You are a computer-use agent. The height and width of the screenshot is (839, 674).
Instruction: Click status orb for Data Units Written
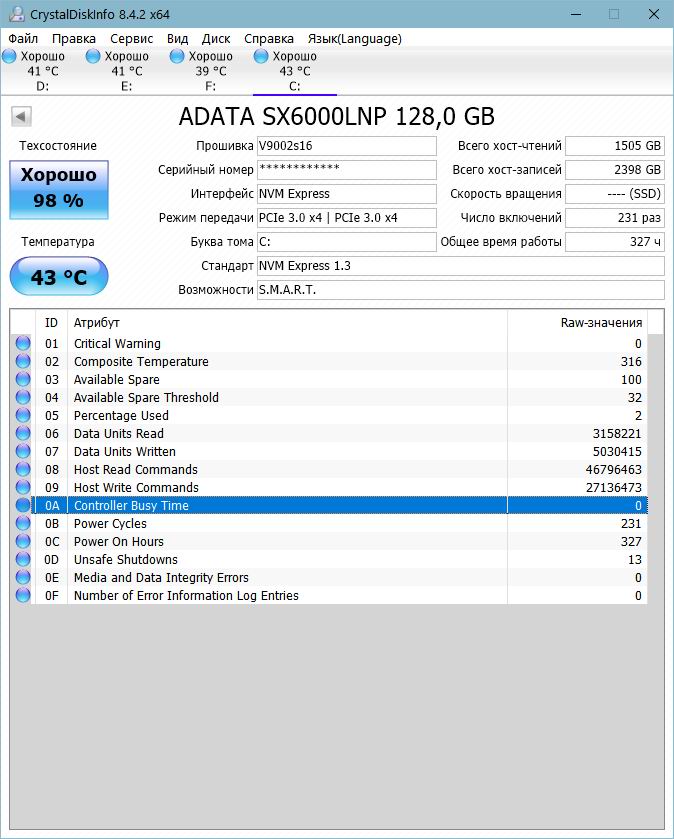23,451
